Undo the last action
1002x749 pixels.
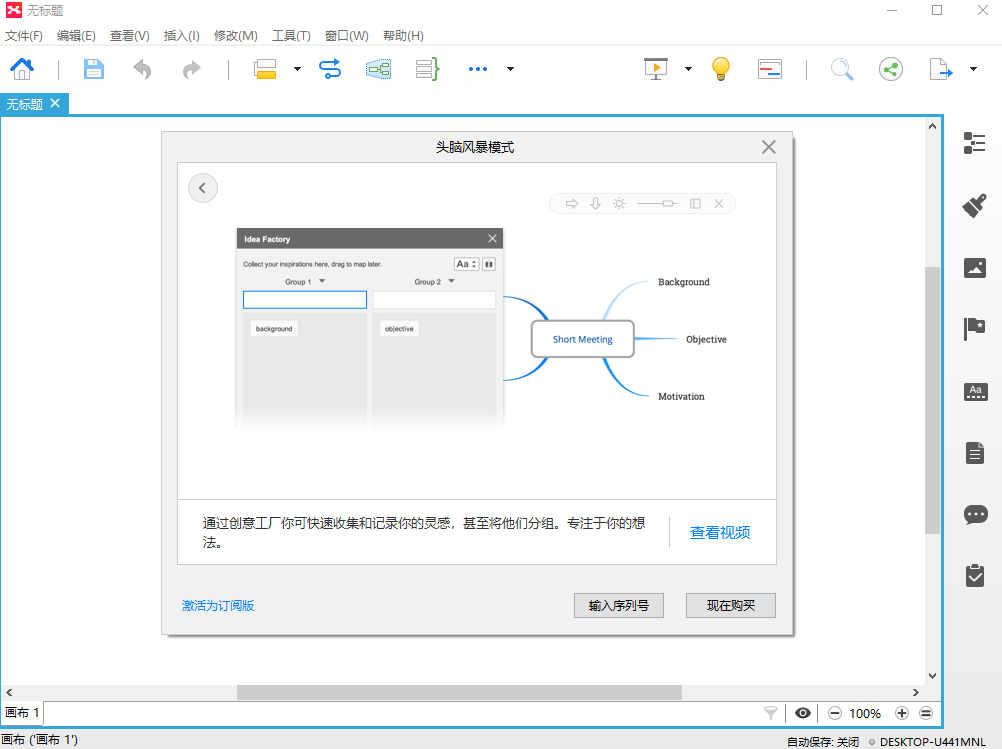tap(142, 69)
